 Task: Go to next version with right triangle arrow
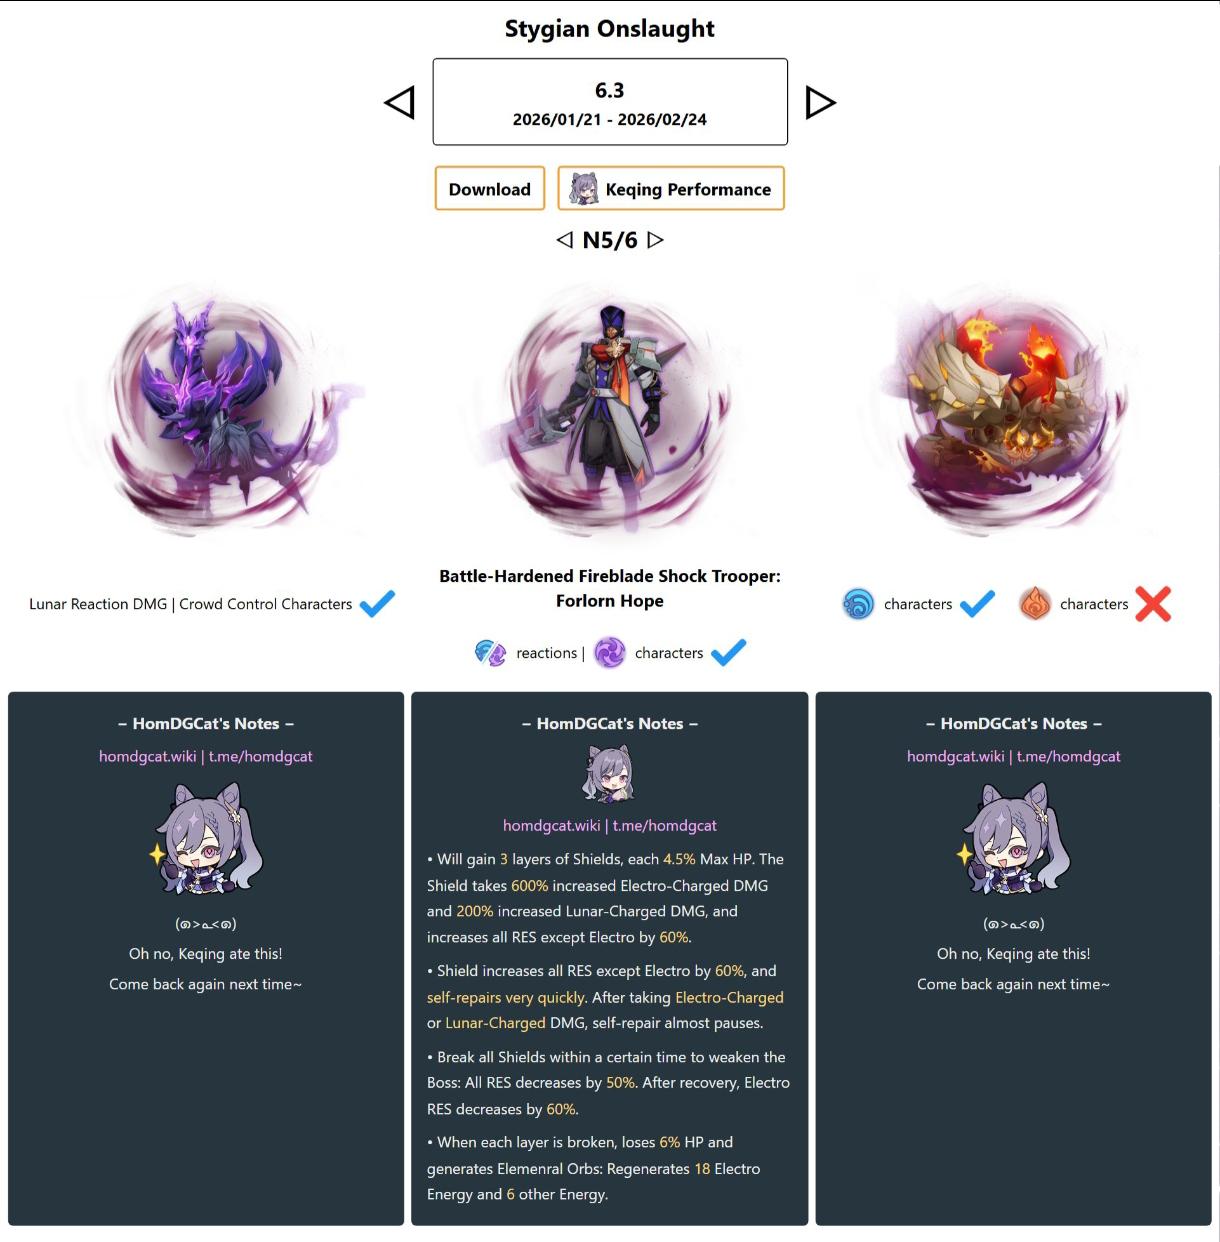[820, 102]
